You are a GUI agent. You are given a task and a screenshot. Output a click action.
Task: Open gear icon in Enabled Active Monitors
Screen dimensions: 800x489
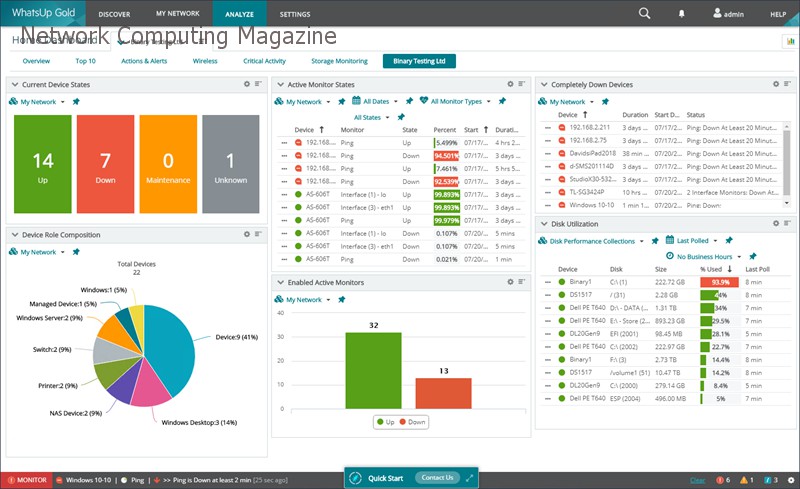(510, 281)
